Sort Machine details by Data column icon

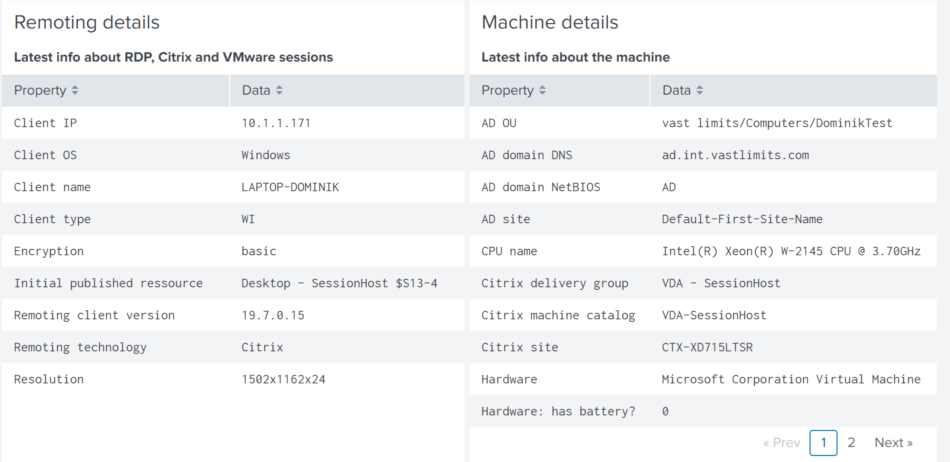pyautogui.click(x=700, y=91)
